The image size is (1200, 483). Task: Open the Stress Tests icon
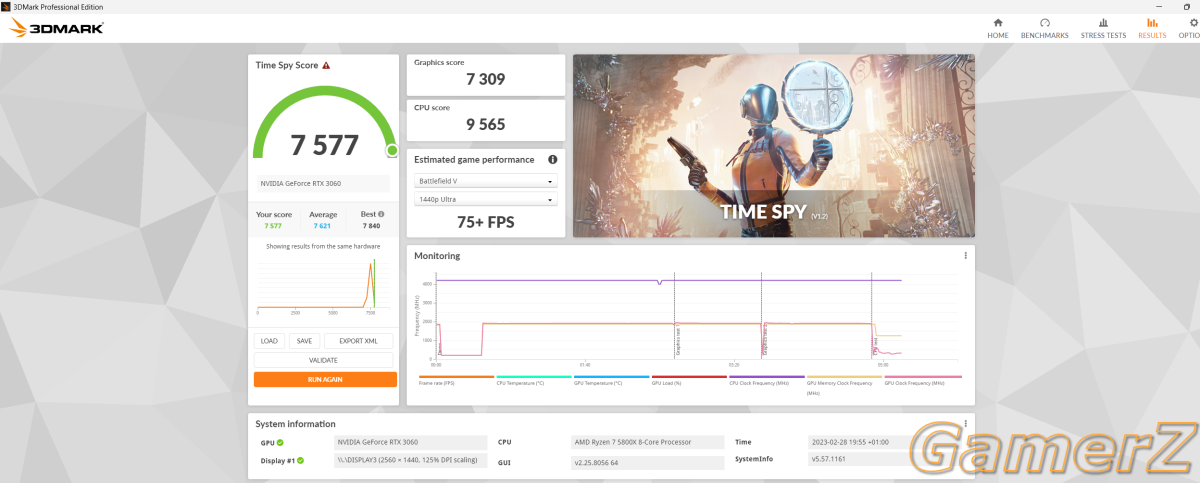coord(1103,22)
